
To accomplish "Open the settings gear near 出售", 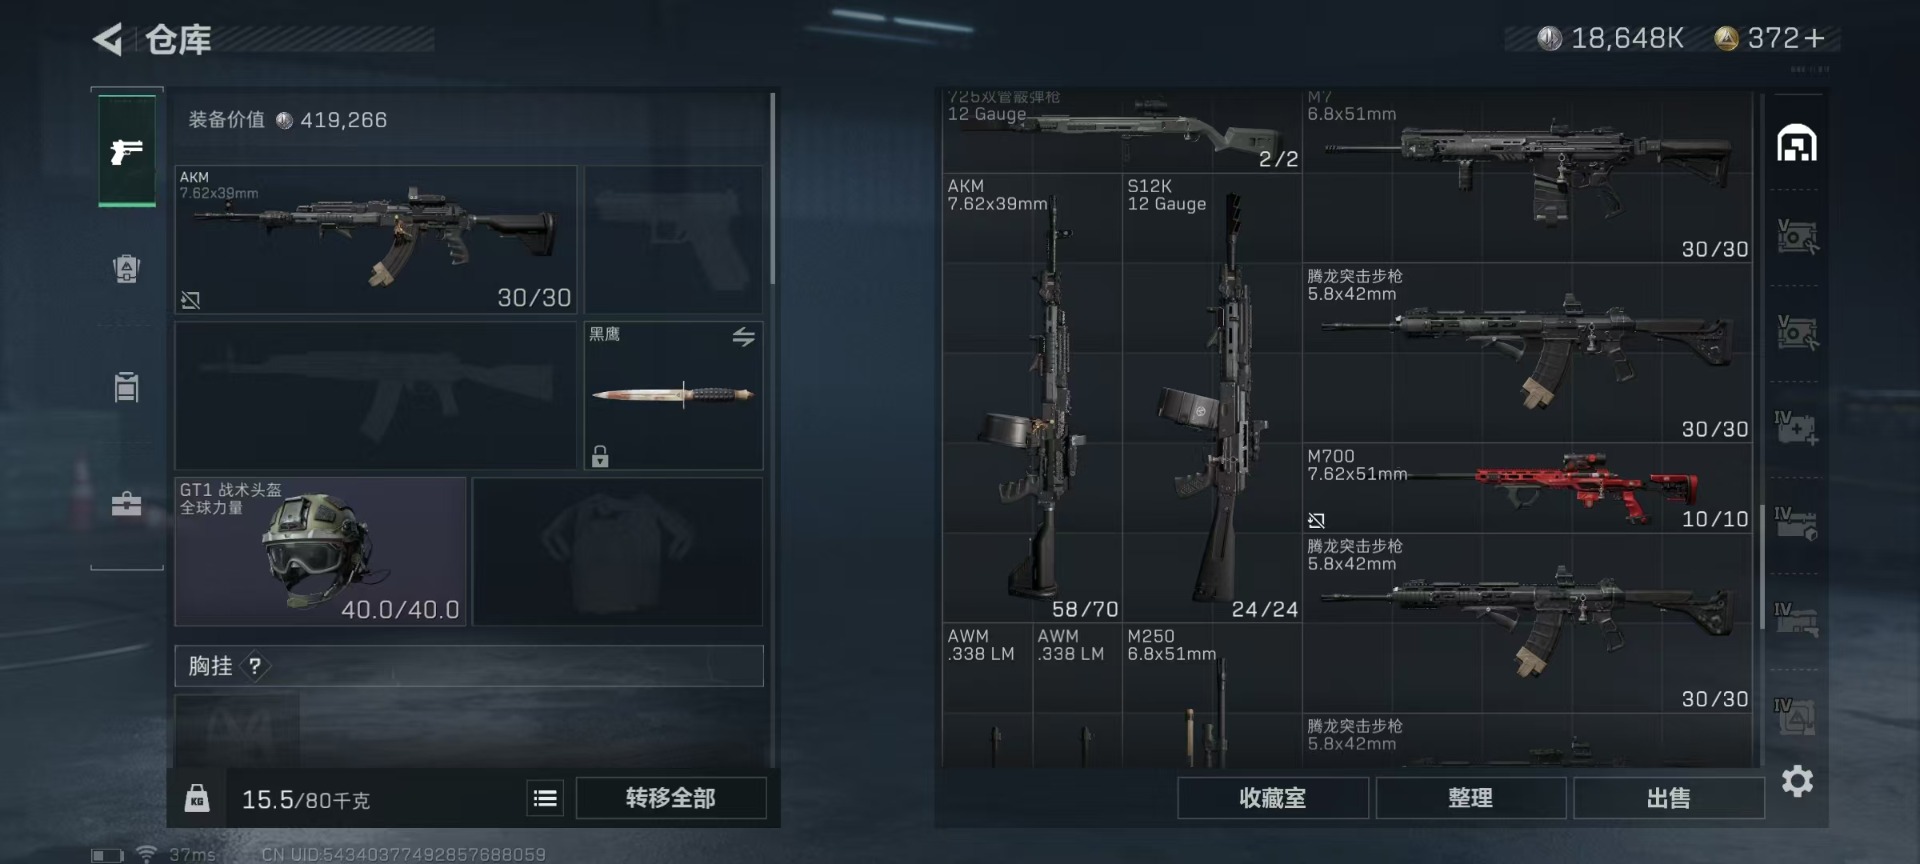I will click(1797, 781).
